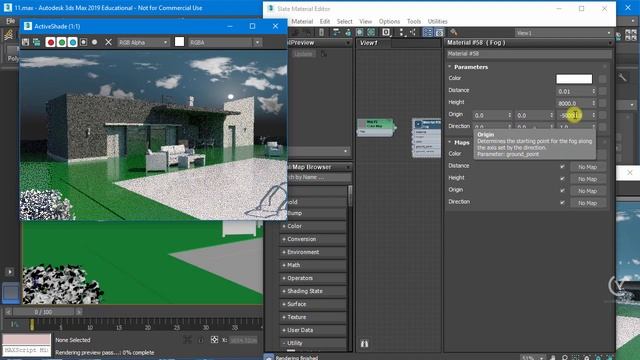Expand the Math category in Map Browser
Viewport: 640px width, 360px height.
pyautogui.click(x=313, y=265)
